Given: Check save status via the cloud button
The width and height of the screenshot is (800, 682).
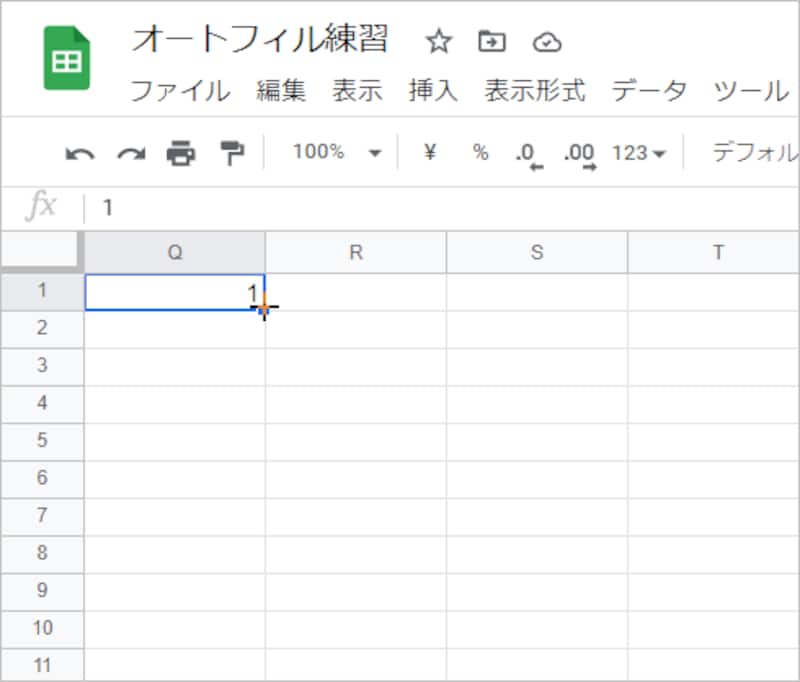Looking at the screenshot, I should [546, 41].
